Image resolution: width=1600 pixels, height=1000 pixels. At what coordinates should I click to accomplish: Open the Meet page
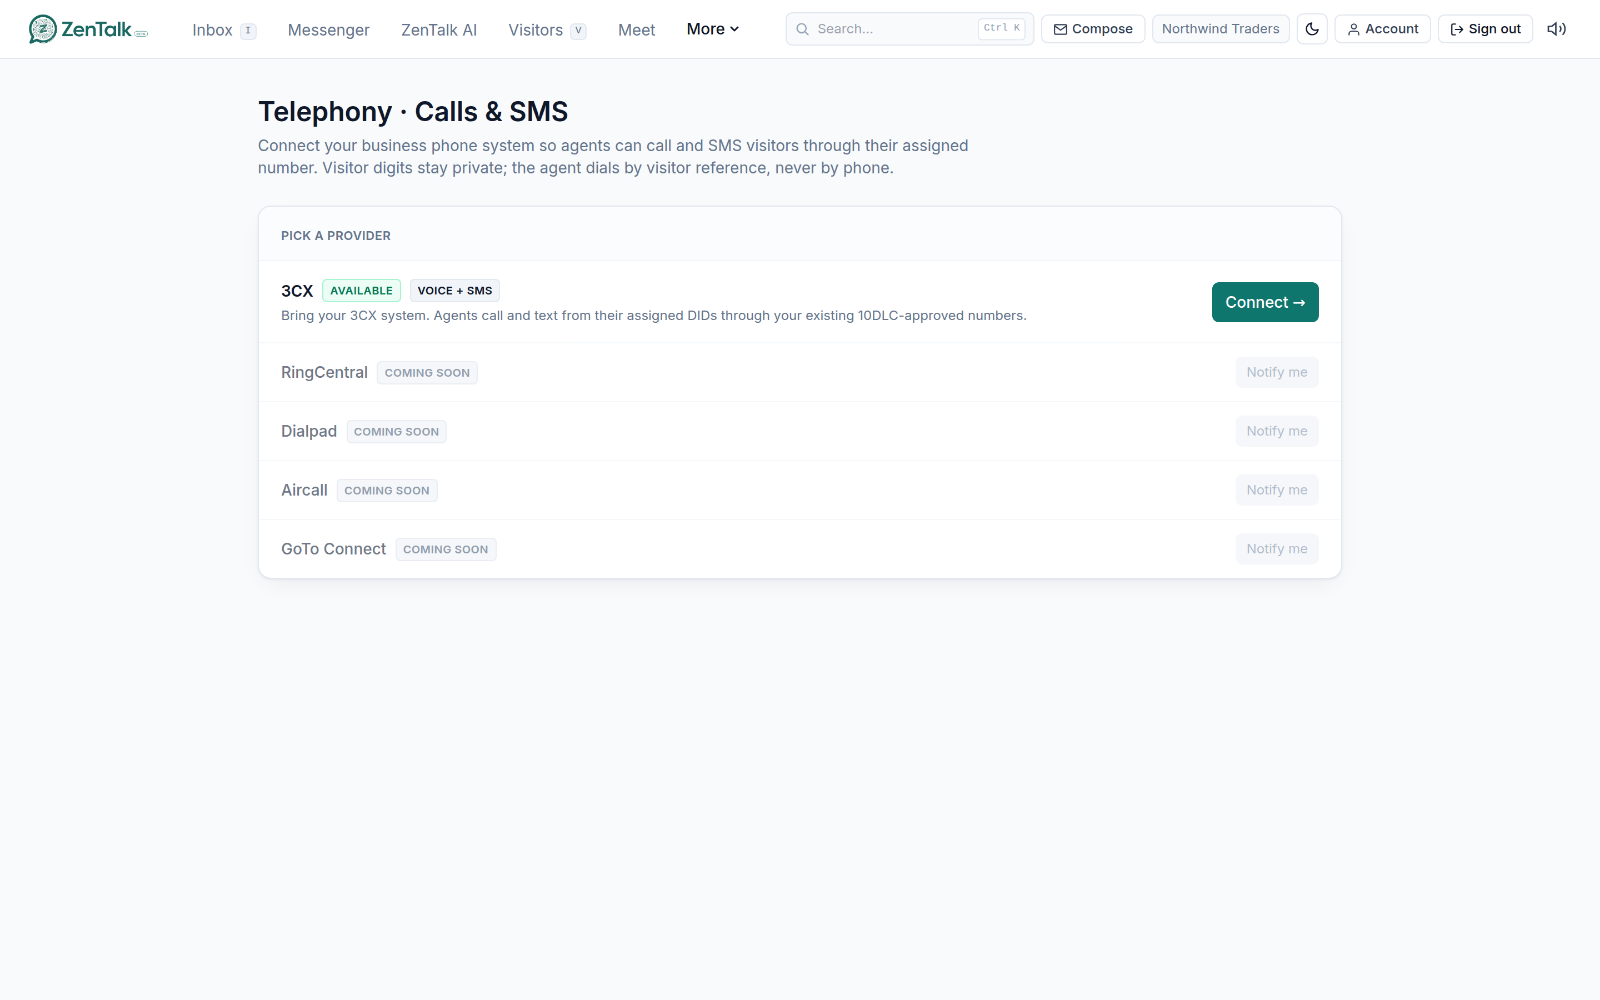(x=636, y=30)
